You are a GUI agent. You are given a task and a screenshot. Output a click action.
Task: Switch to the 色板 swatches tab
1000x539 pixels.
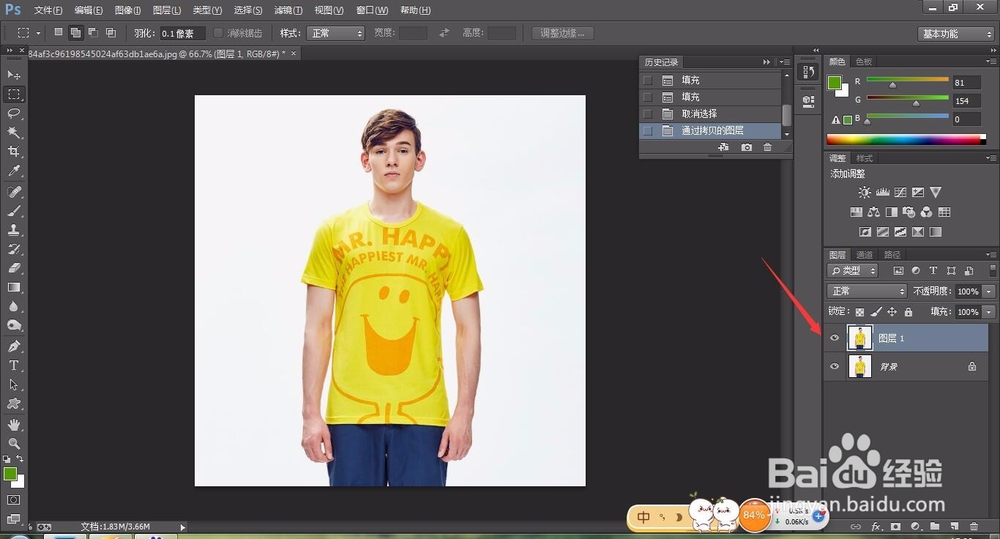click(x=864, y=61)
